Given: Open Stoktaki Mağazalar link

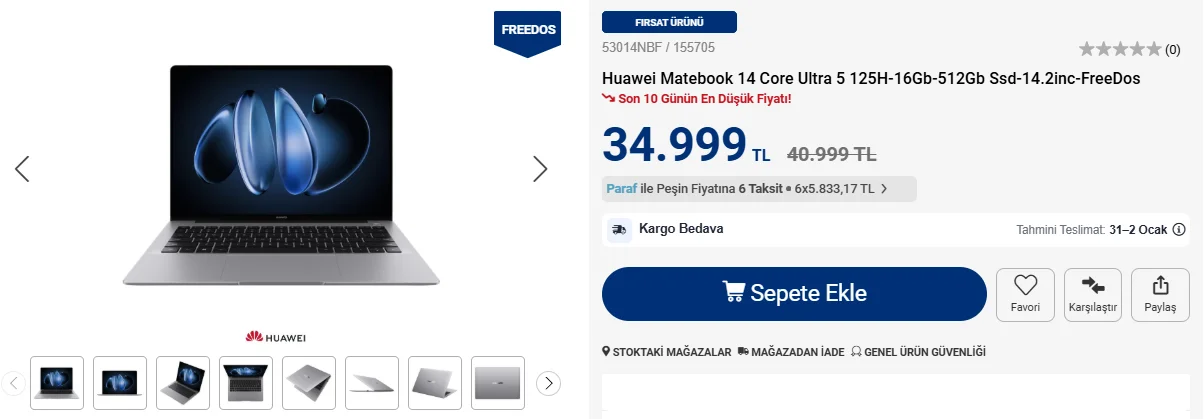Looking at the screenshot, I should tap(667, 352).
